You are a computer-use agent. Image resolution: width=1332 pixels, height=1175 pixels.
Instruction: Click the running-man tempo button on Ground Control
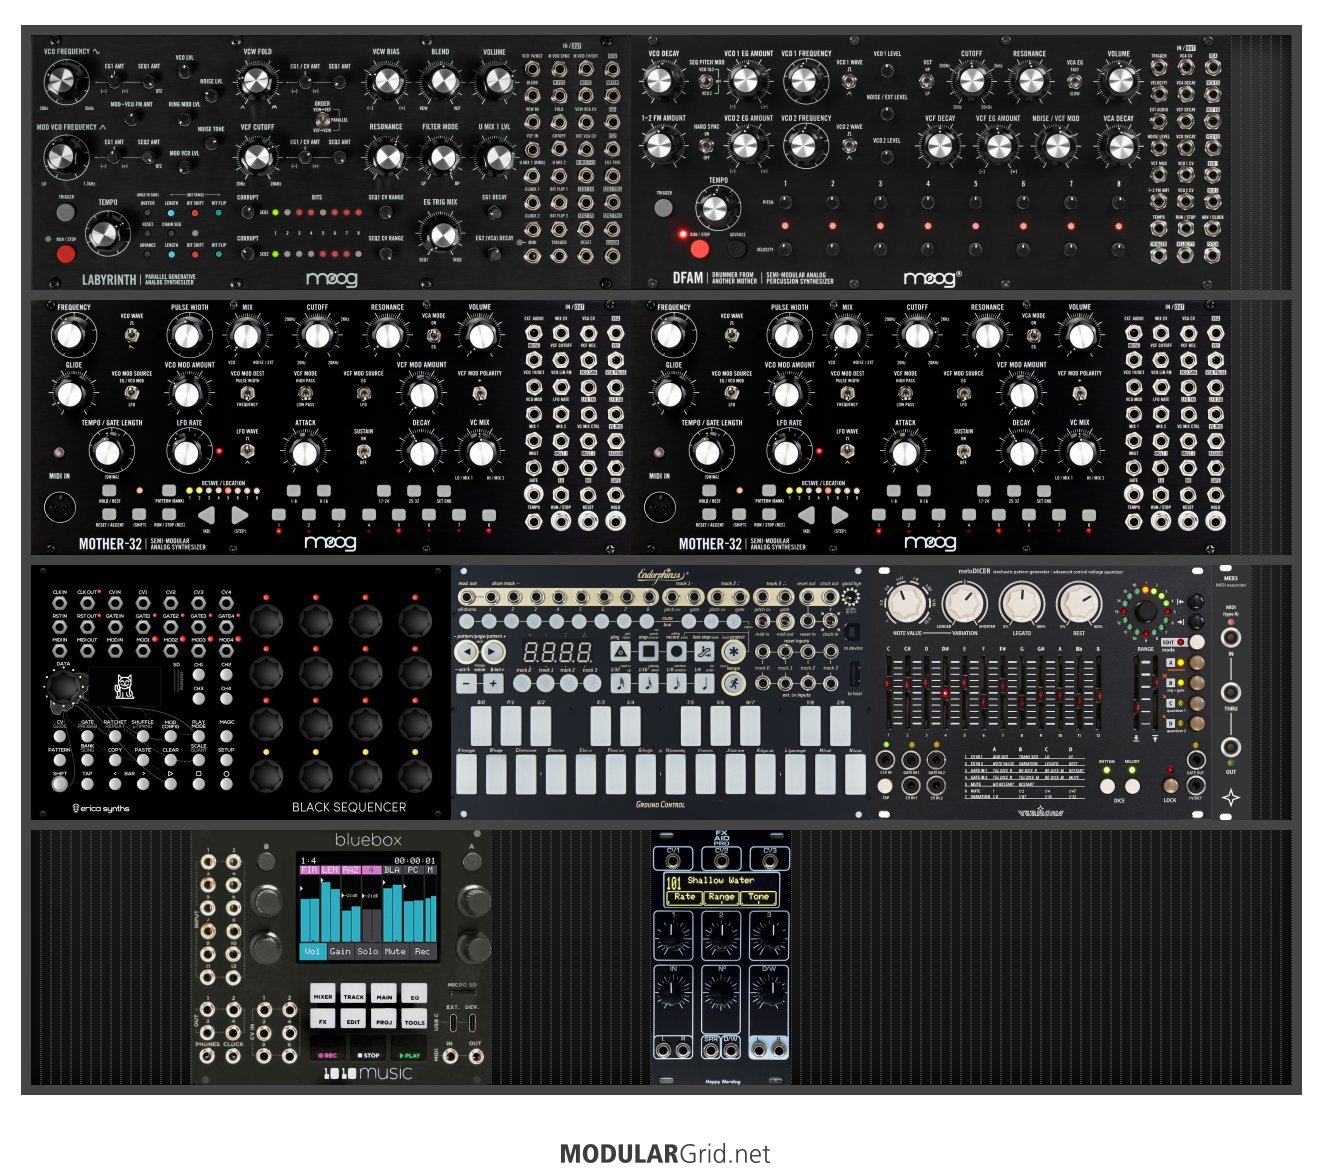click(x=733, y=683)
